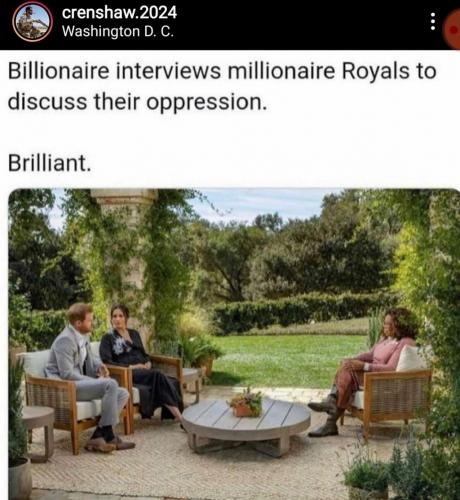Click the red circle at right edge
This screenshot has width=460, height=500.
pos(452,29)
